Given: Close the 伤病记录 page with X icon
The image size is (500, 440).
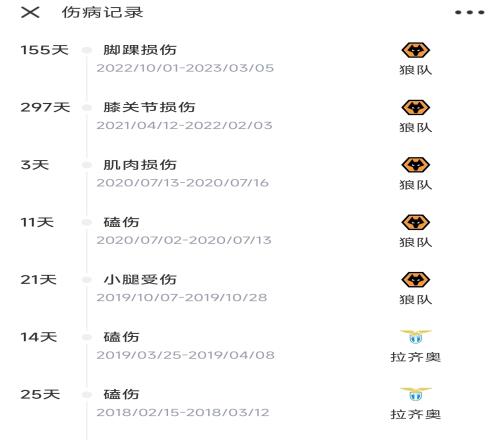Looking at the screenshot, I should point(30,13).
